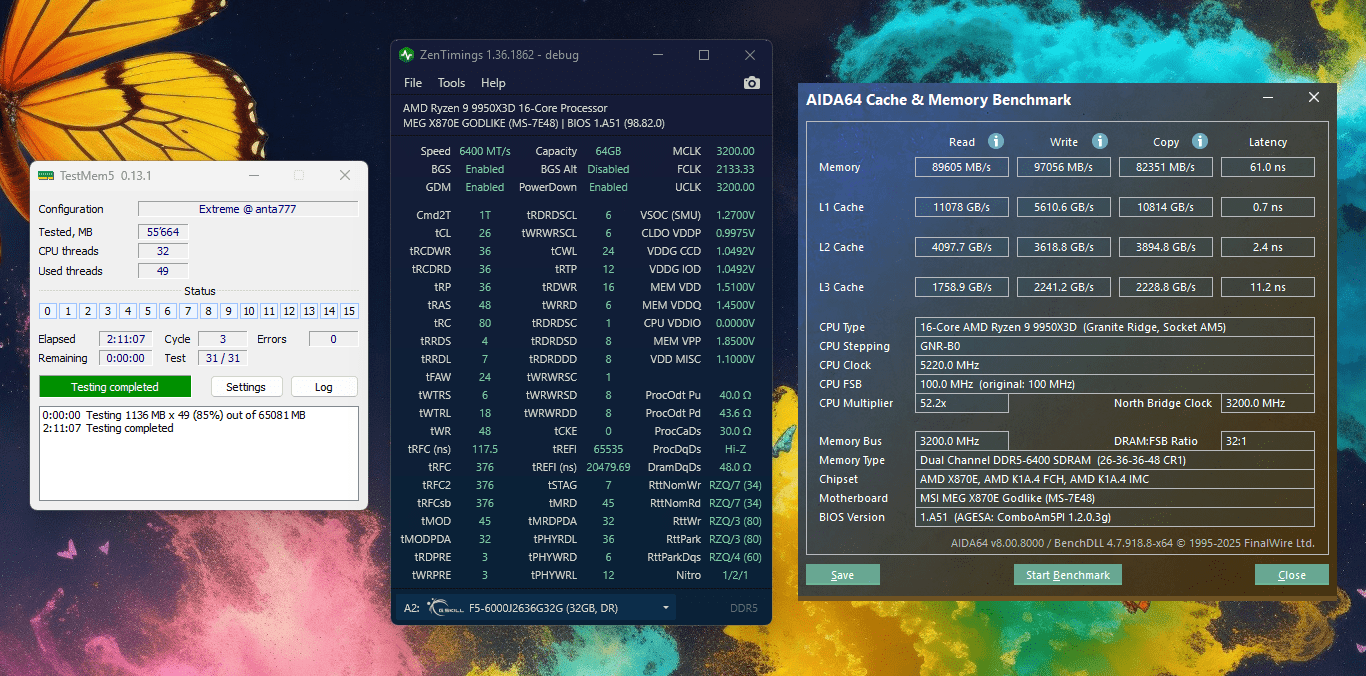Open the Tools menu in ZenTimings
Viewport: 1366px width, 676px height.
451,82
